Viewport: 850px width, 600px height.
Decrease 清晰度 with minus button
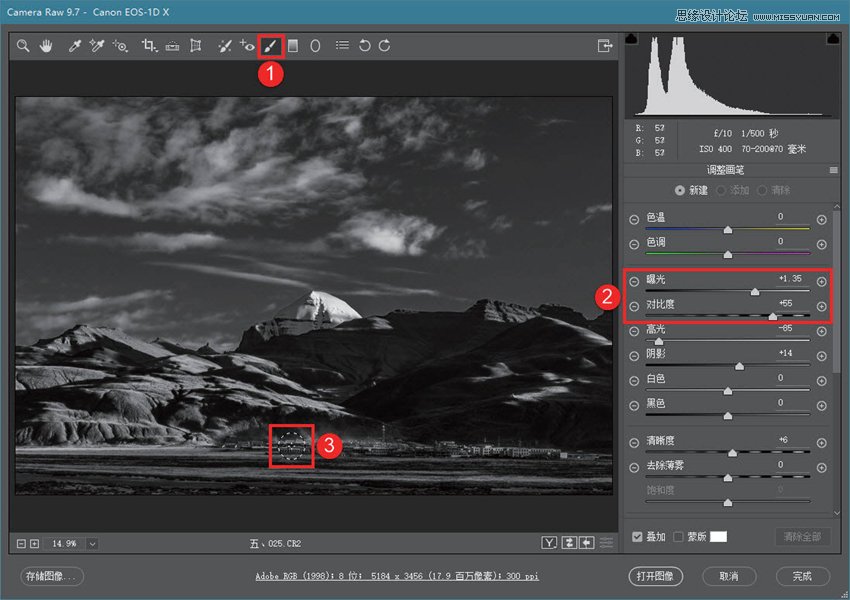(634, 443)
